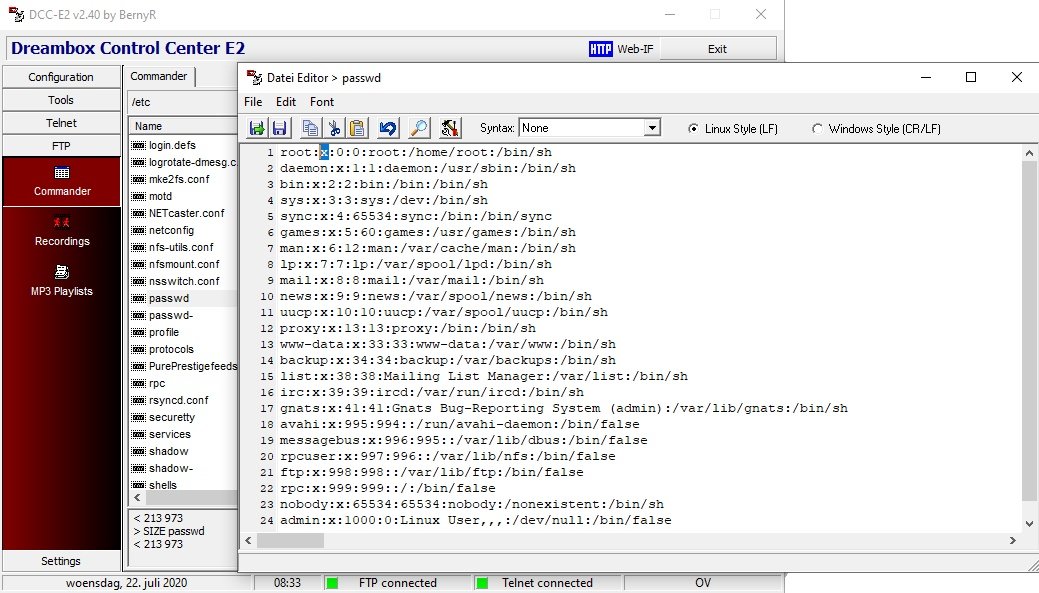Open the Font menu in editor

tap(322, 102)
